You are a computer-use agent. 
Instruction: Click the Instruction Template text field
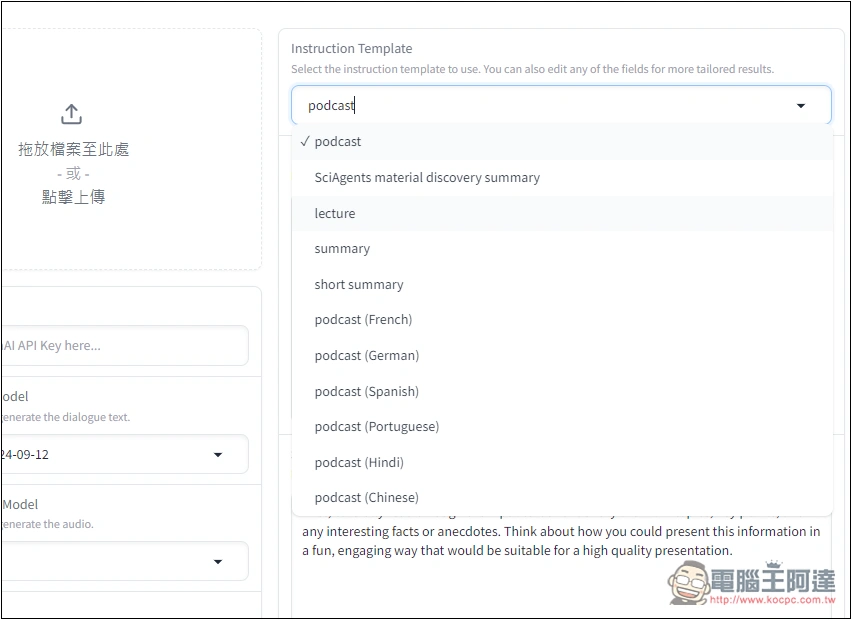point(543,105)
